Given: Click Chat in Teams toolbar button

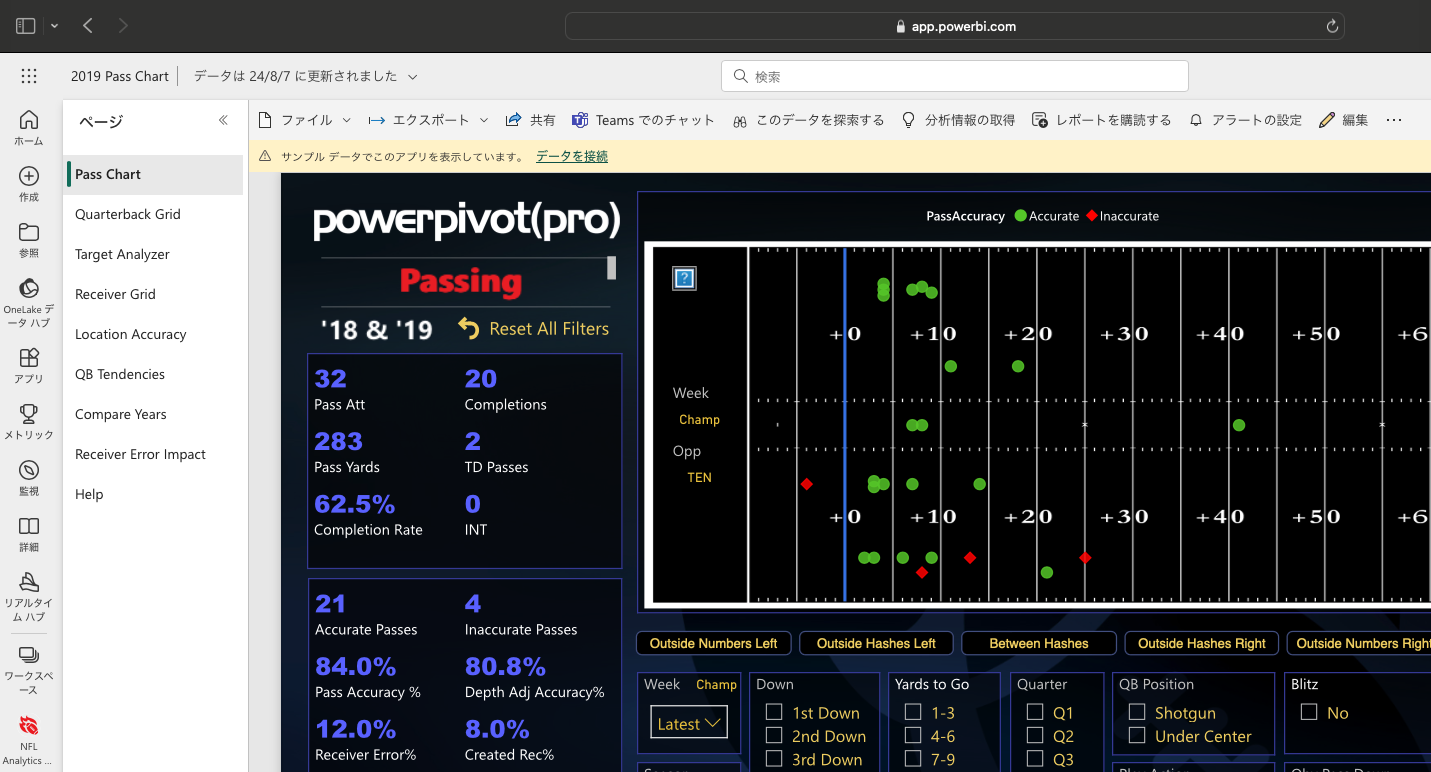Looking at the screenshot, I should point(643,120).
